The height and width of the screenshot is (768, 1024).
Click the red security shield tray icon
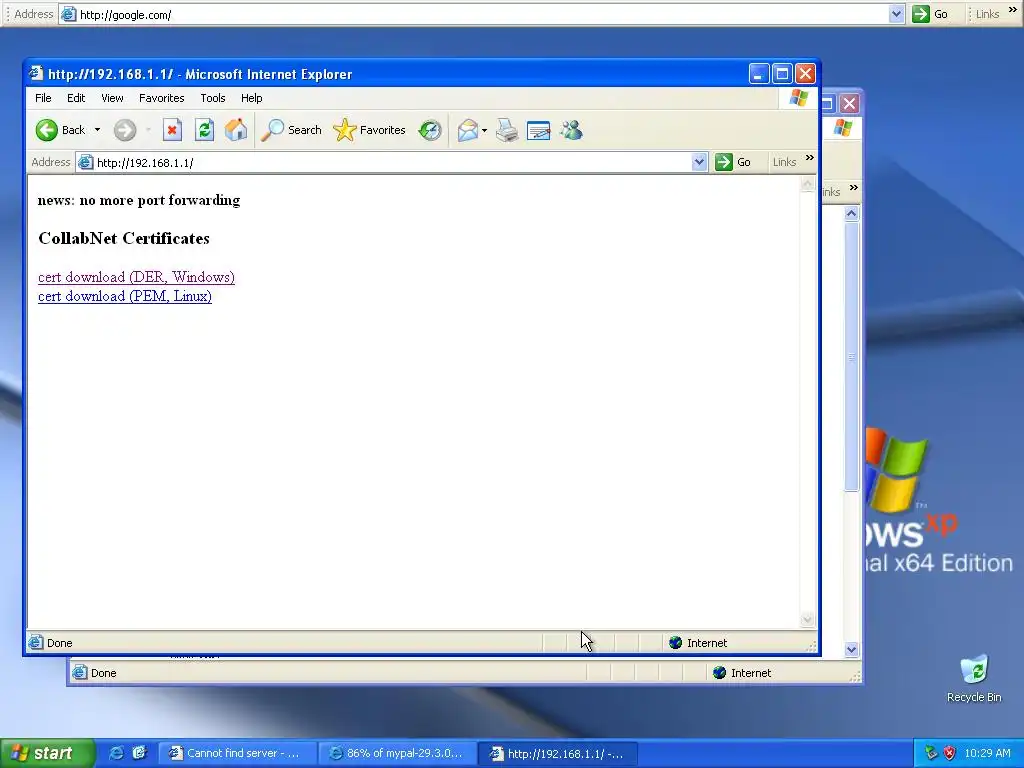point(949,753)
